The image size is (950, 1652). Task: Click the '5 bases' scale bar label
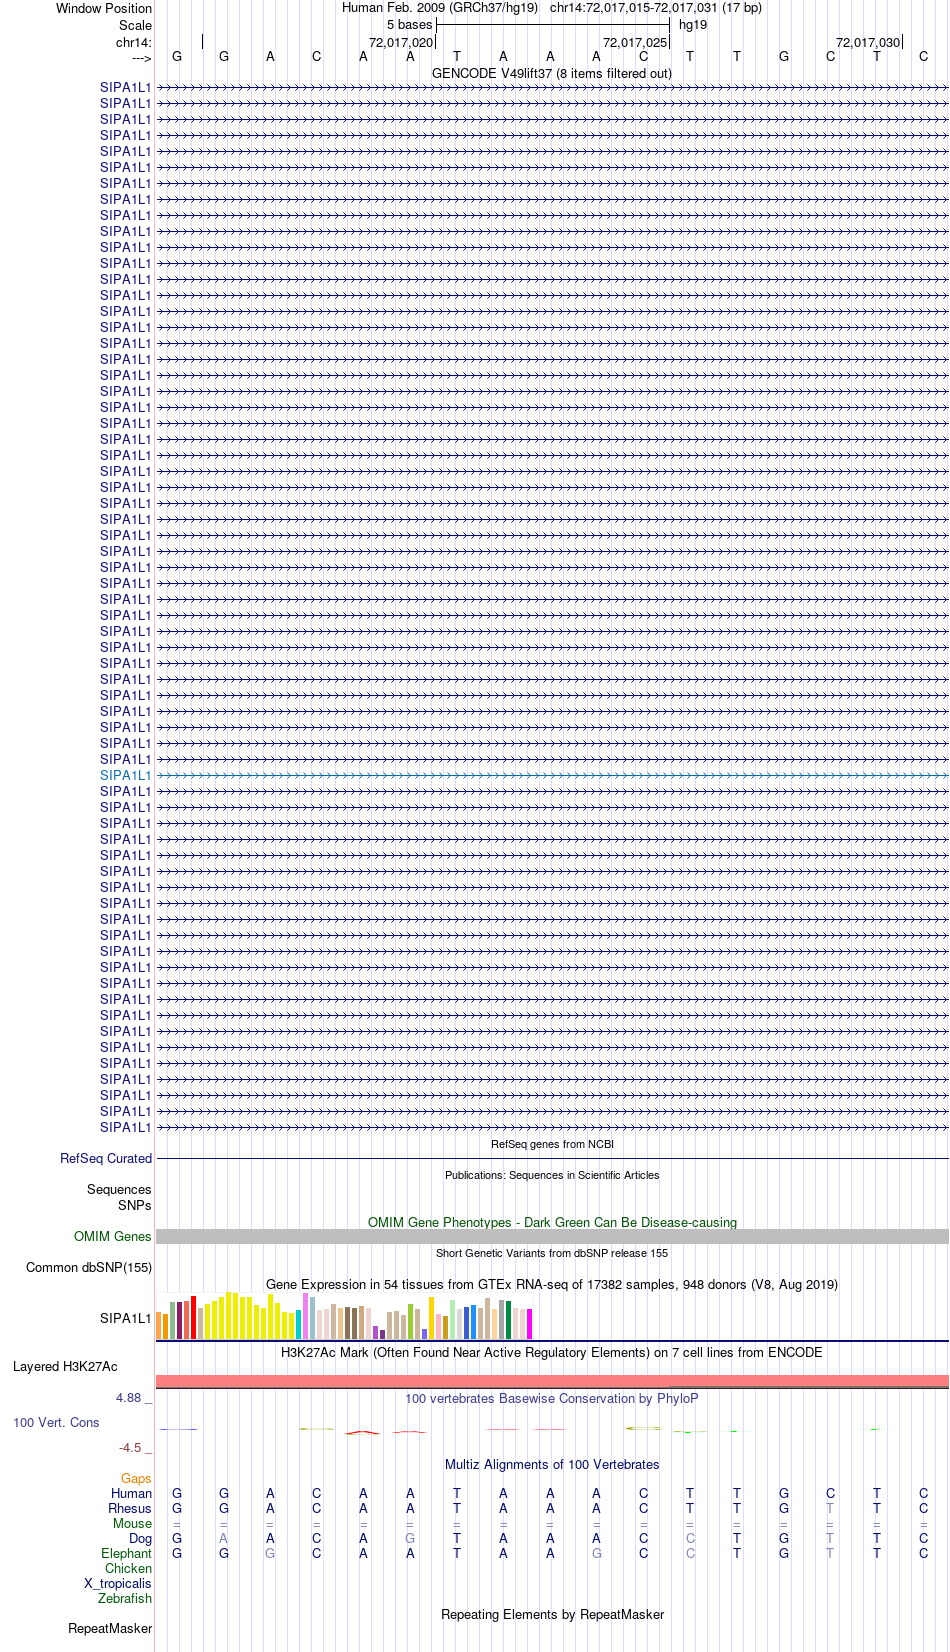pyautogui.click(x=410, y=25)
